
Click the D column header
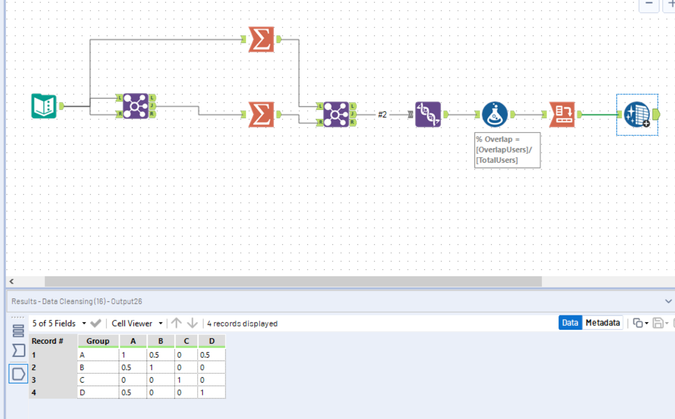click(211, 341)
